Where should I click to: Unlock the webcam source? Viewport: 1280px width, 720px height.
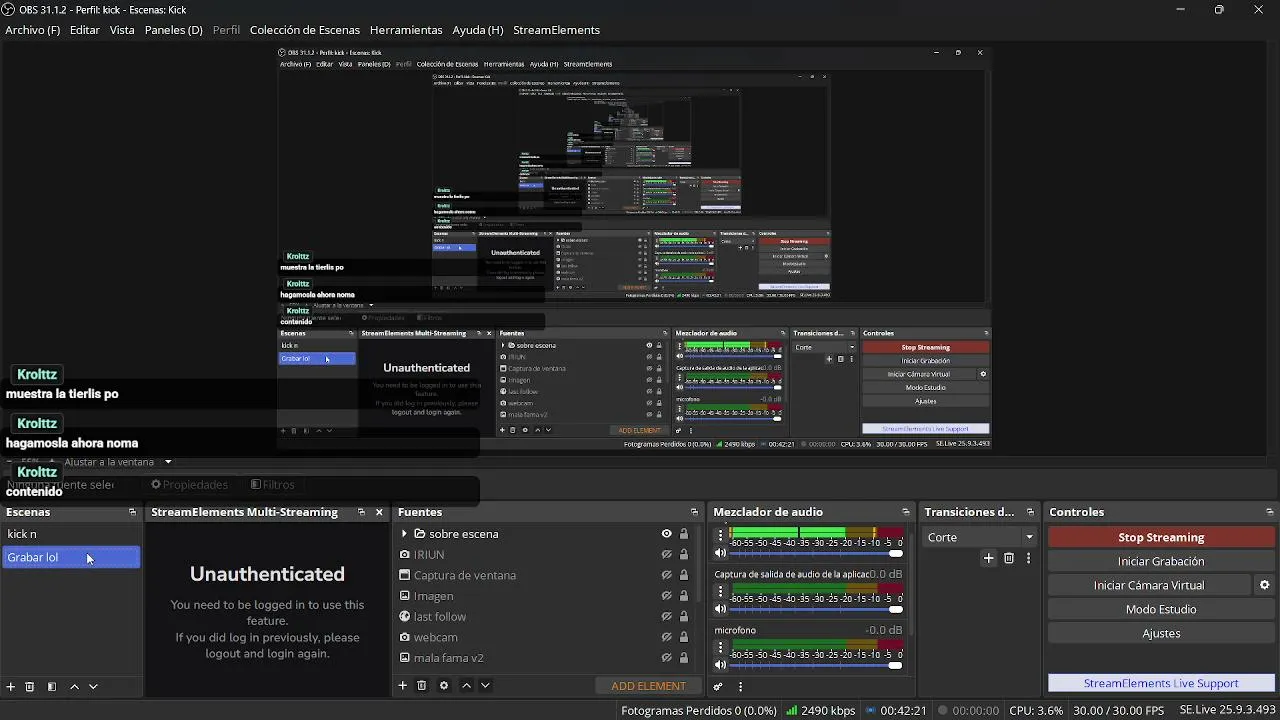click(684, 637)
